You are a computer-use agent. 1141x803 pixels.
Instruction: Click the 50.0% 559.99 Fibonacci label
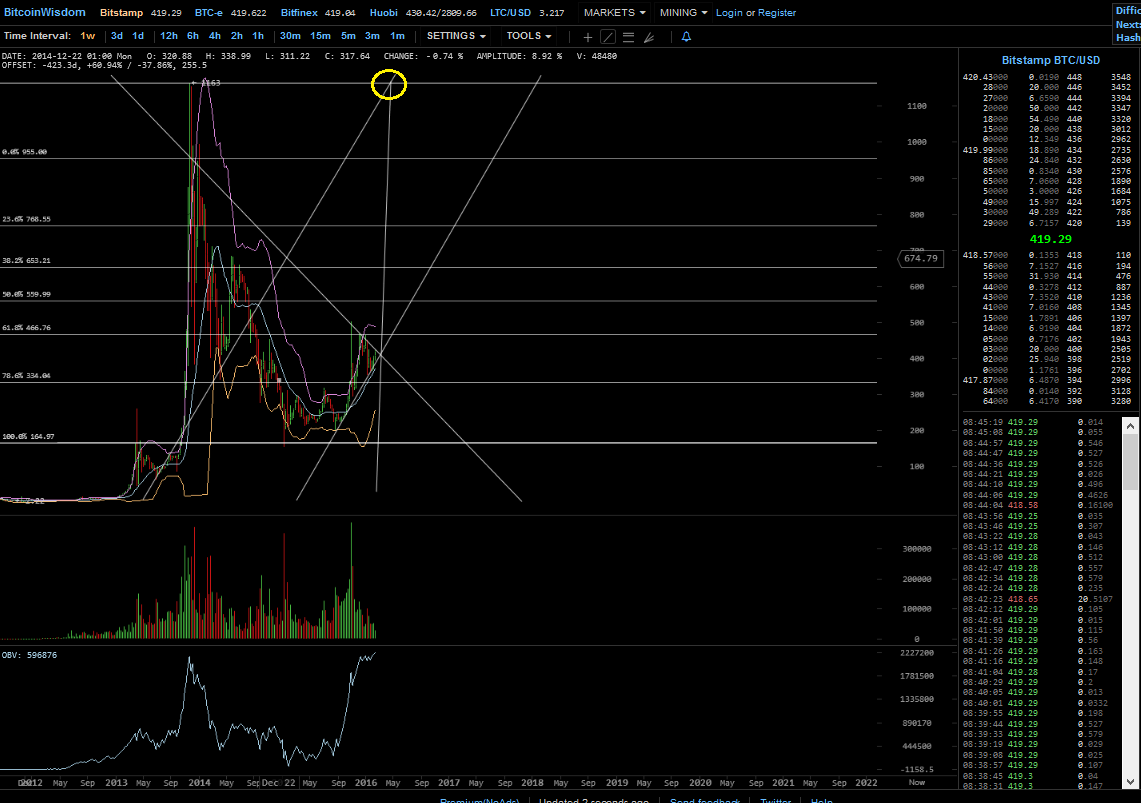(x=26, y=295)
